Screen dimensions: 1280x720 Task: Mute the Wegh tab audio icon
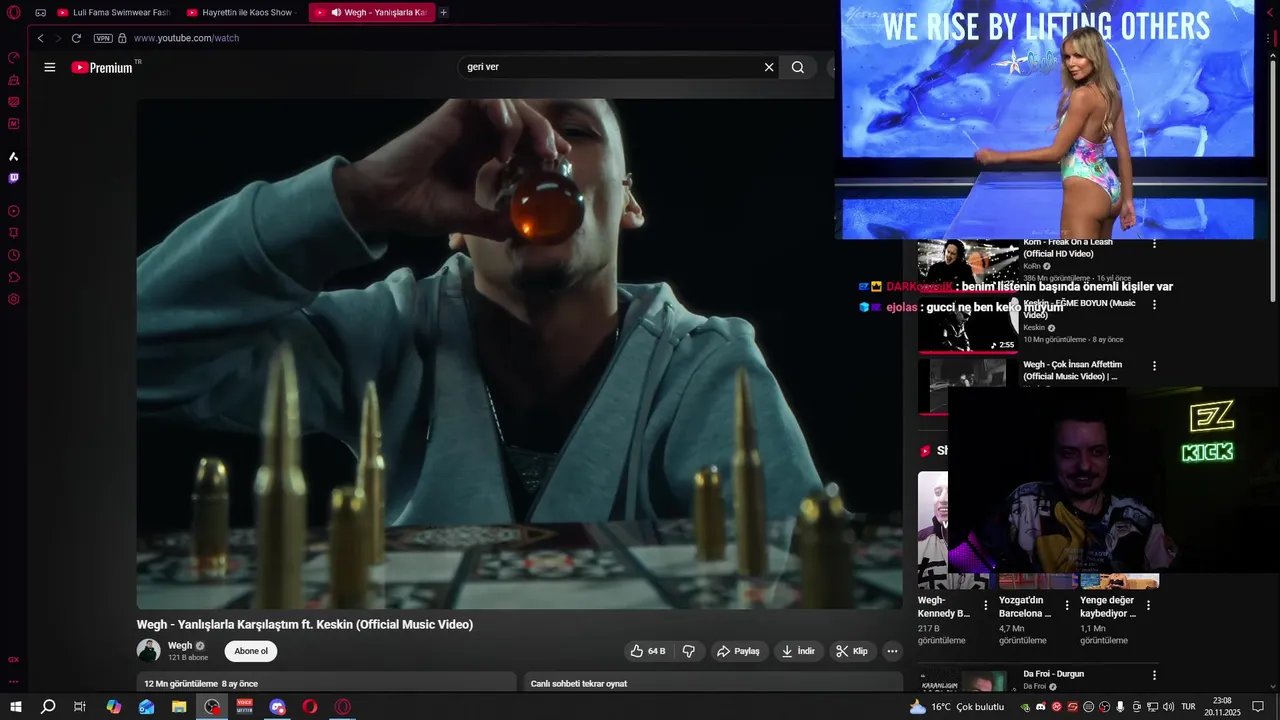(335, 13)
